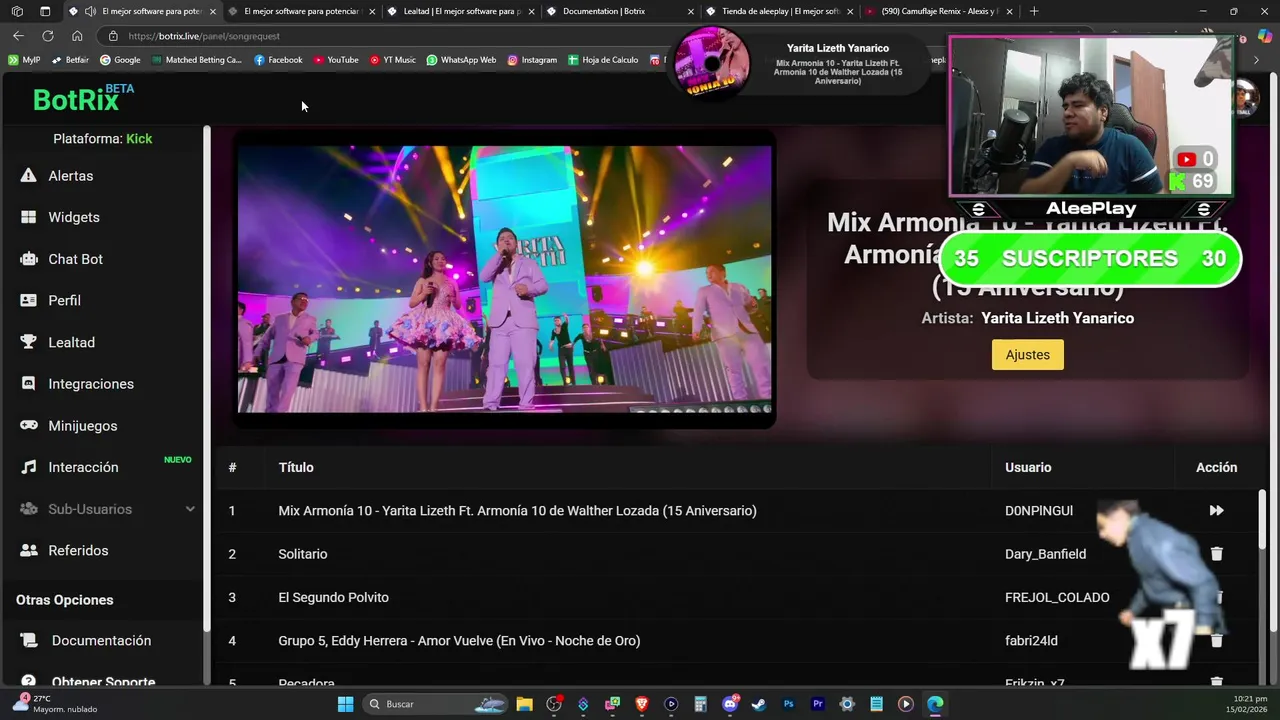Screen dimensions: 1280x720
Task: Expand the Sub-Usuarios chevron
Action: [190, 509]
